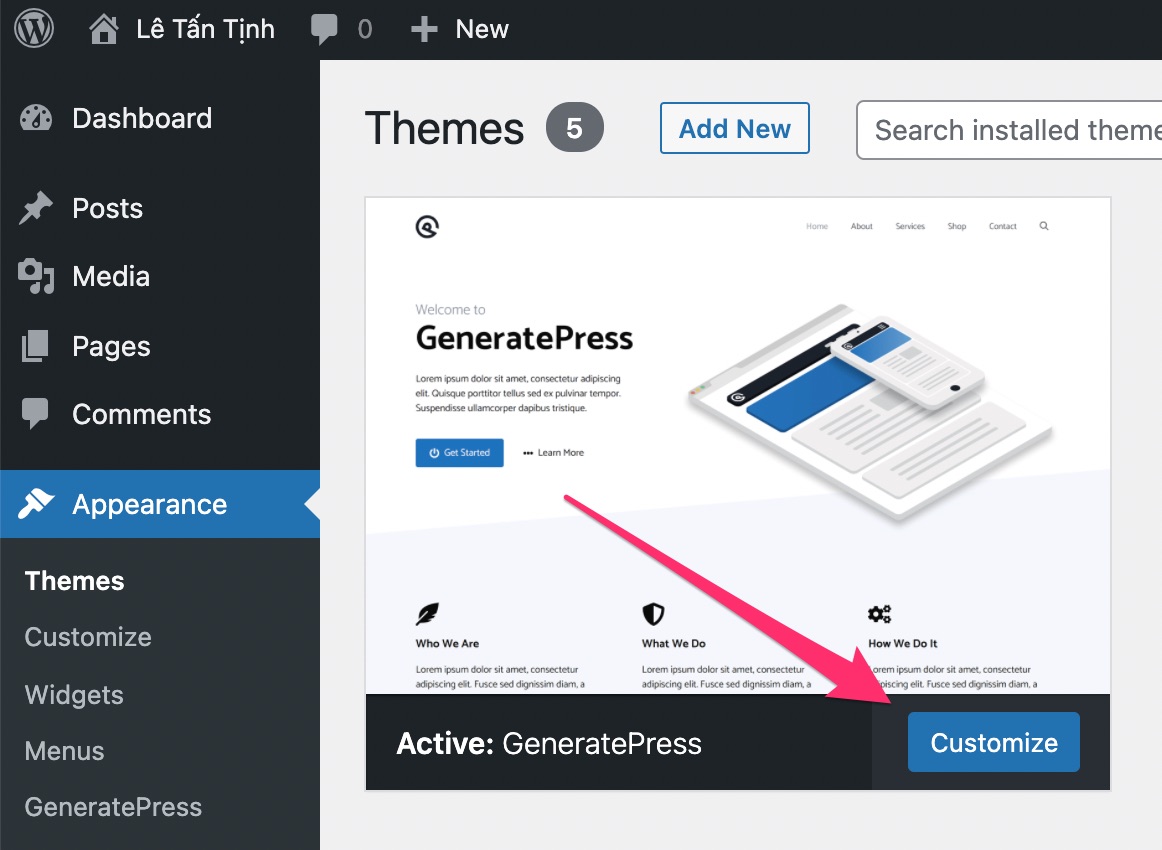1162x850 pixels.
Task: Click the Comments speech bubble sidebar icon
Action: (x=35, y=414)
